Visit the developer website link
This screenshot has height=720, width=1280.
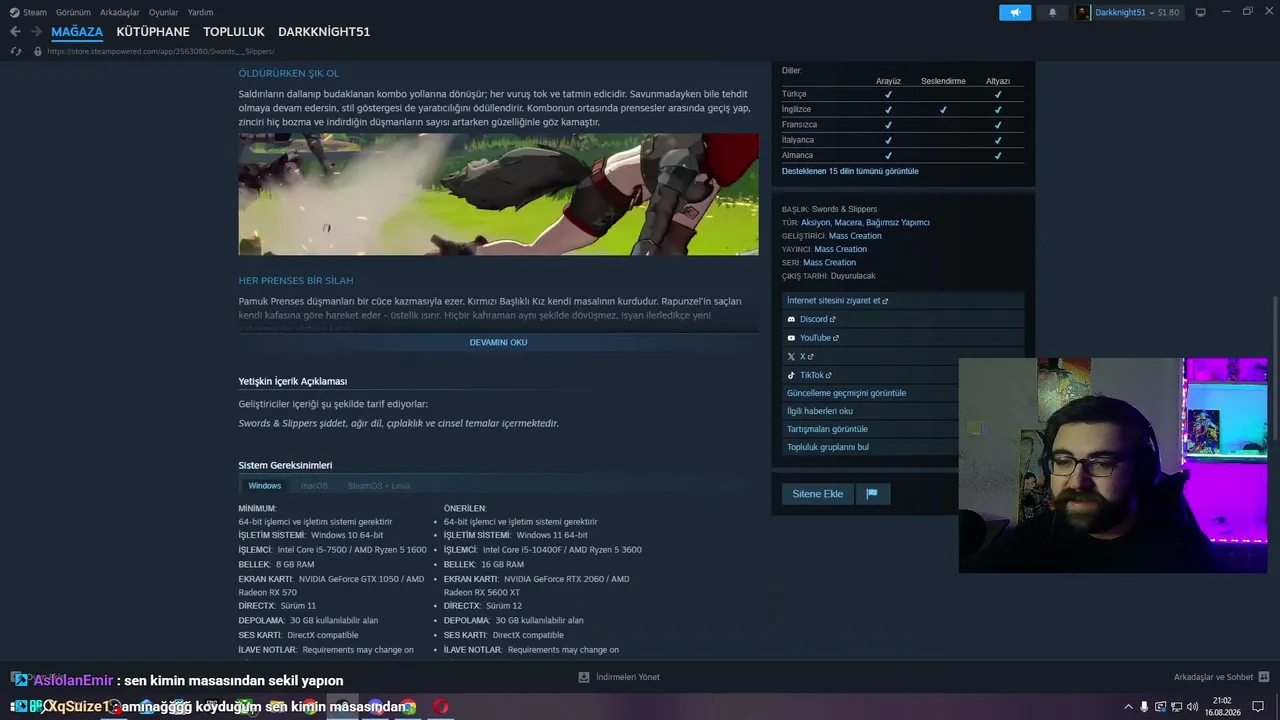point(903,301)
